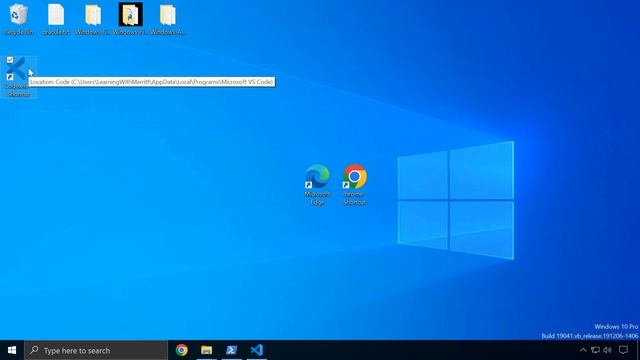
Task: Select the plain Windows folder beside the text document
Action: [x=93, y=19]
